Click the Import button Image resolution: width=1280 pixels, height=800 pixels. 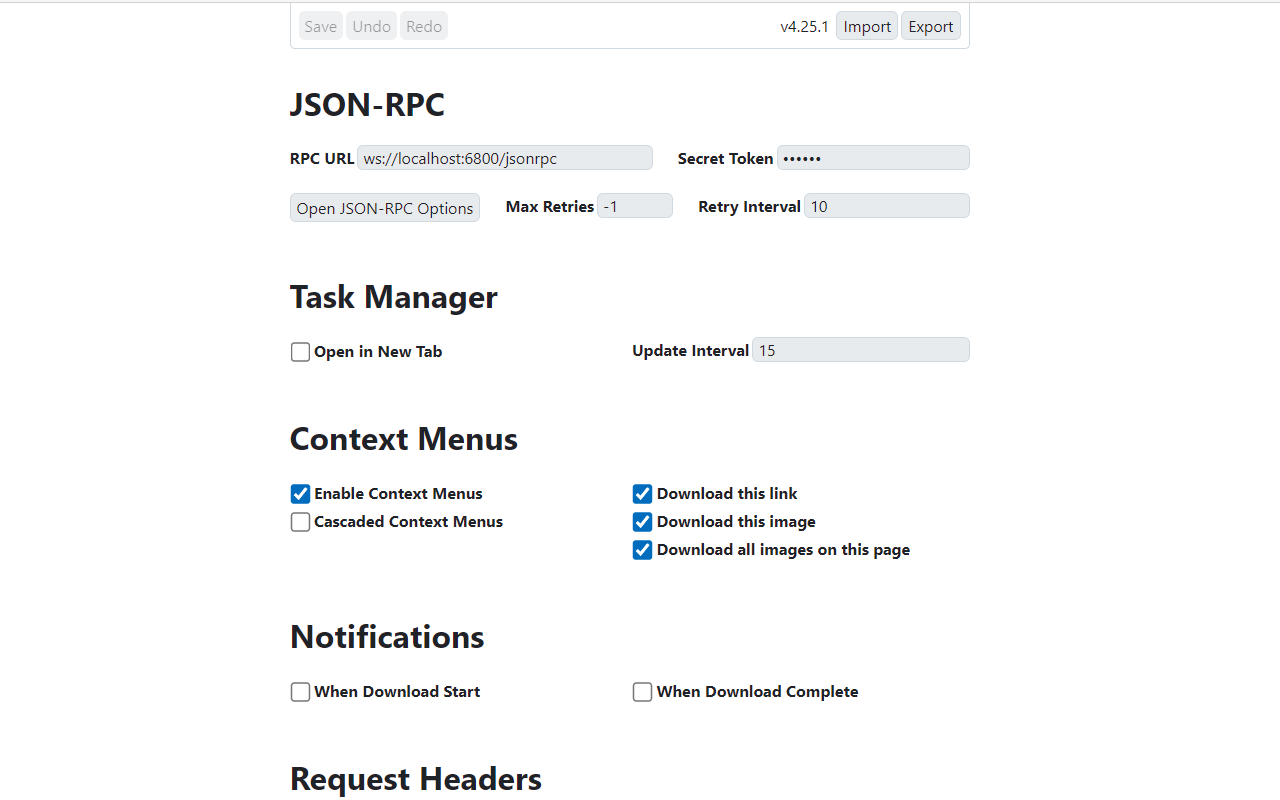866,25
